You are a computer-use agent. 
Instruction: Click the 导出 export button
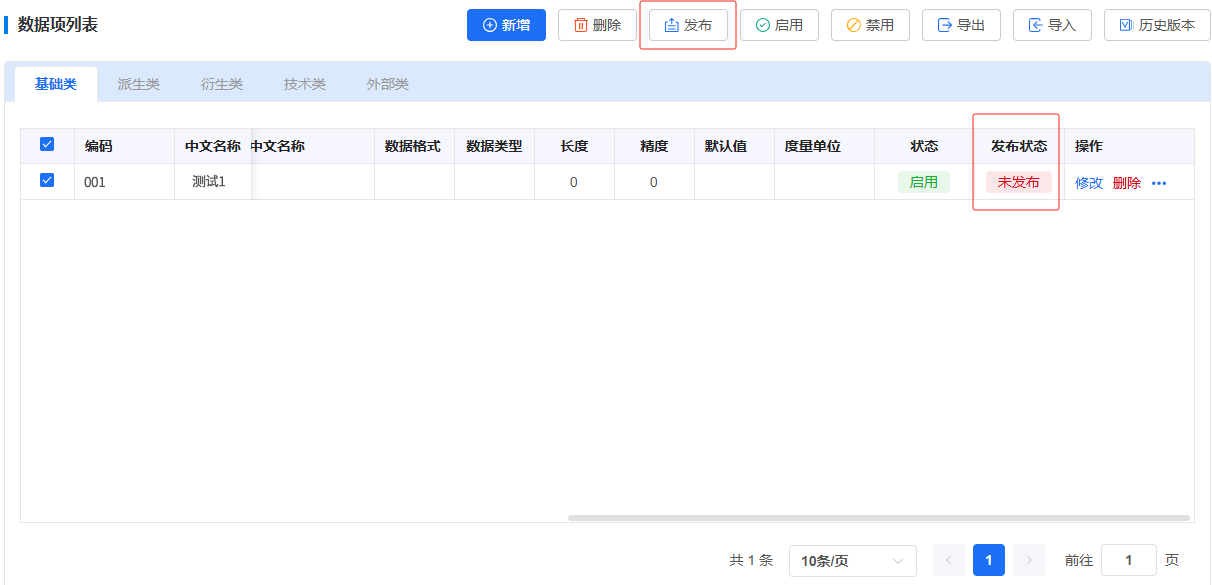[x=961, y=25]
